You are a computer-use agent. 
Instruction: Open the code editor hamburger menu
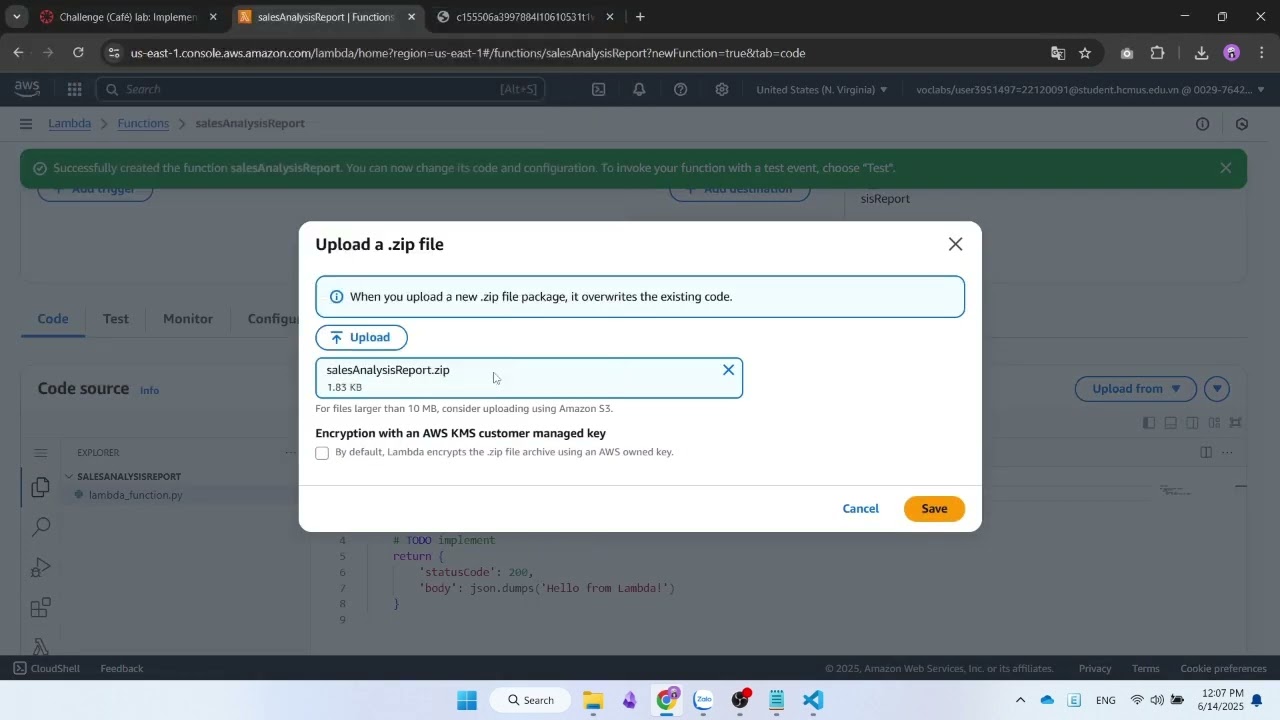point(40,453)
